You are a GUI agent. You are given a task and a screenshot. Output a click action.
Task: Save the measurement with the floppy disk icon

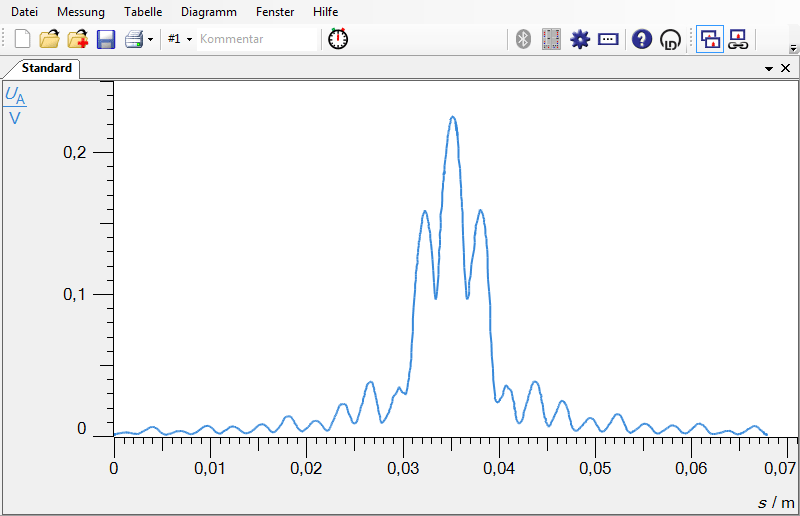coord(106,39)
